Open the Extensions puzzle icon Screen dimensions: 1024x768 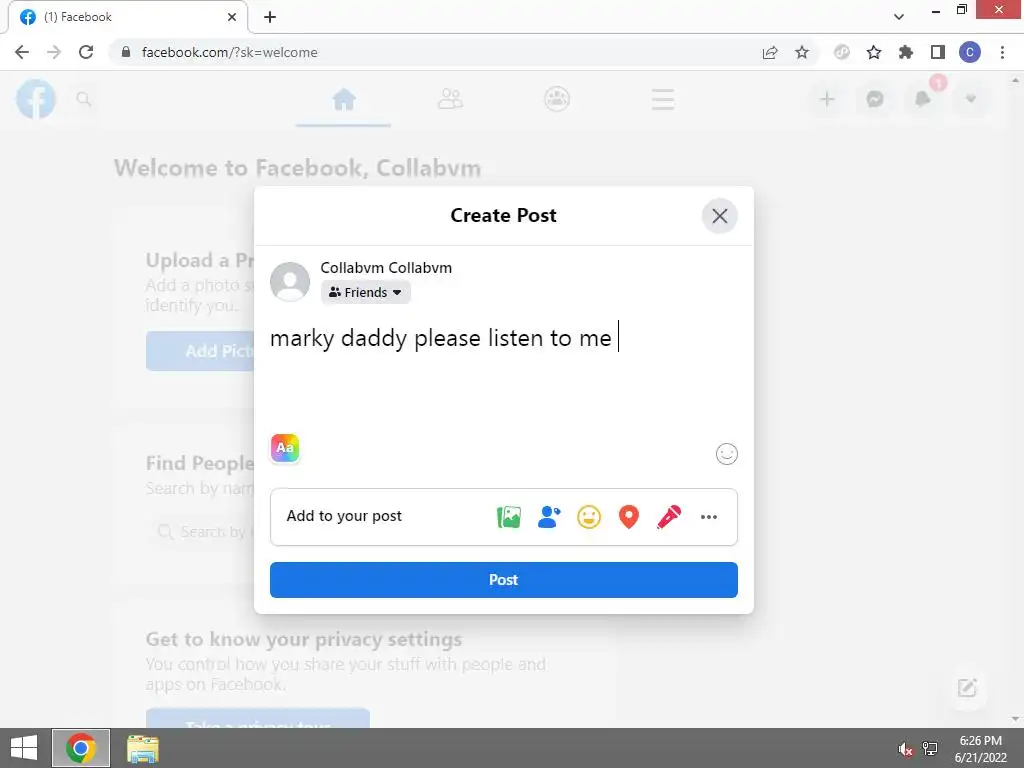[x=906, y=52]
